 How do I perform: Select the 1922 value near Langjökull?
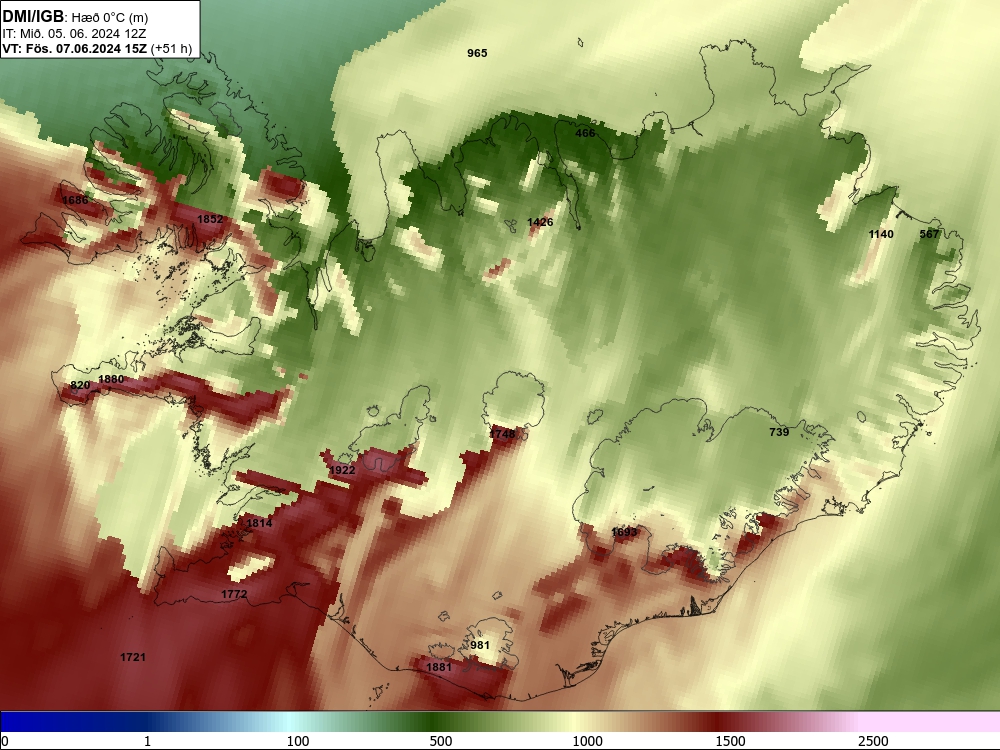[x=342, y=470]
